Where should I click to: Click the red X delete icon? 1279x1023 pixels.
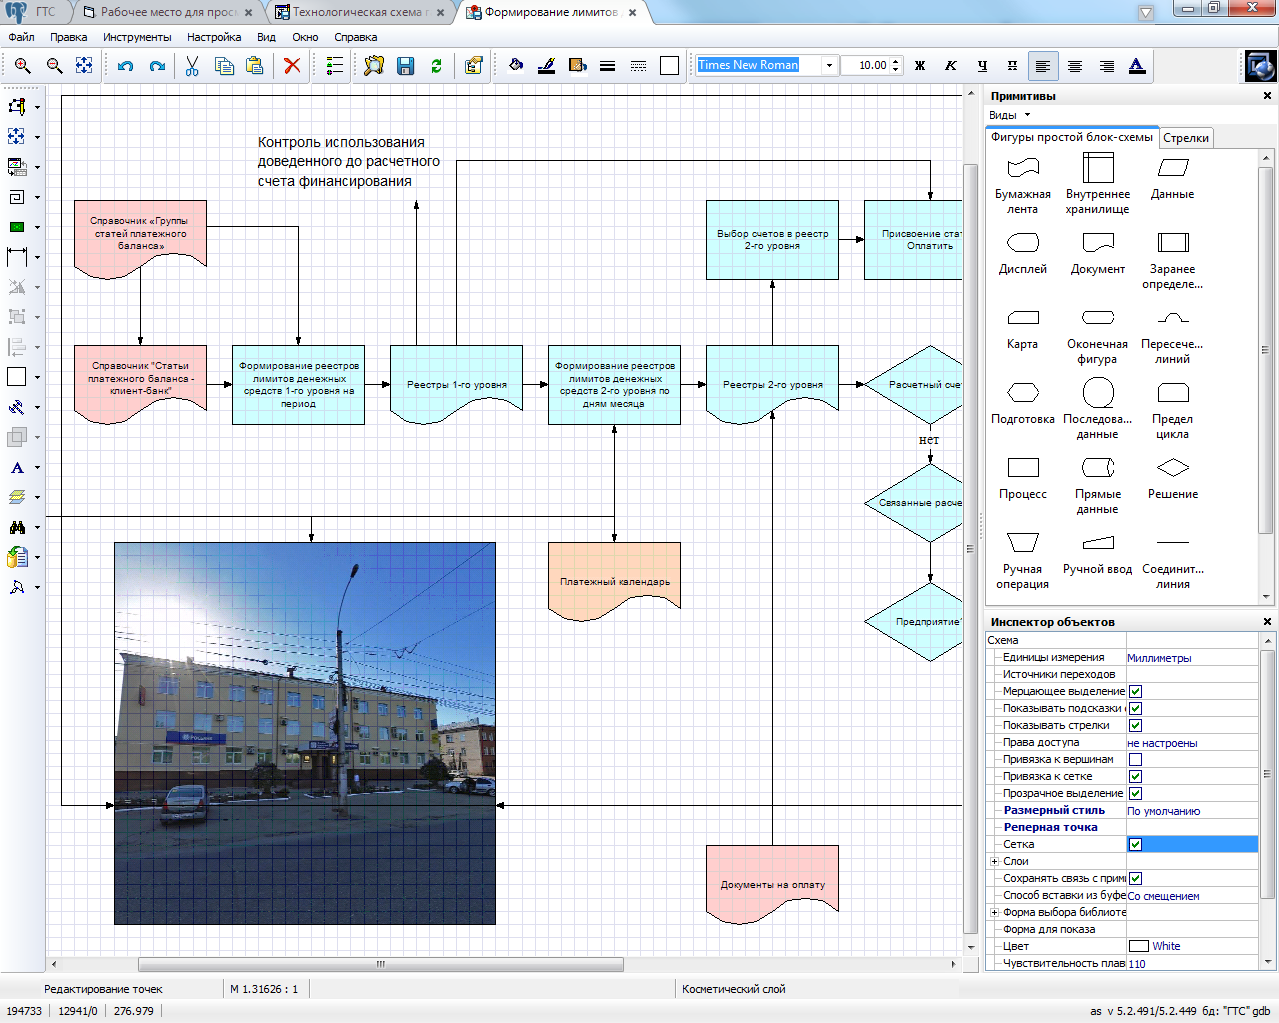coord(292,66)
